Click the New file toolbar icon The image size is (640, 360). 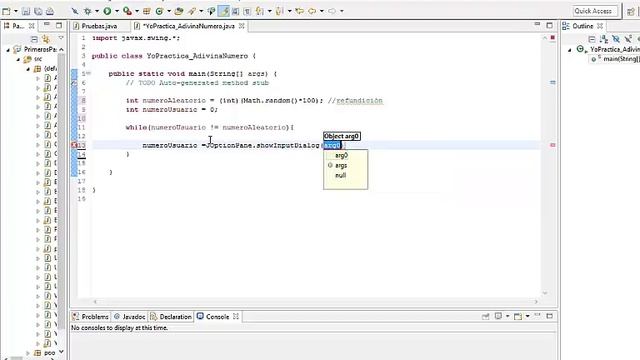pos(7,11)
